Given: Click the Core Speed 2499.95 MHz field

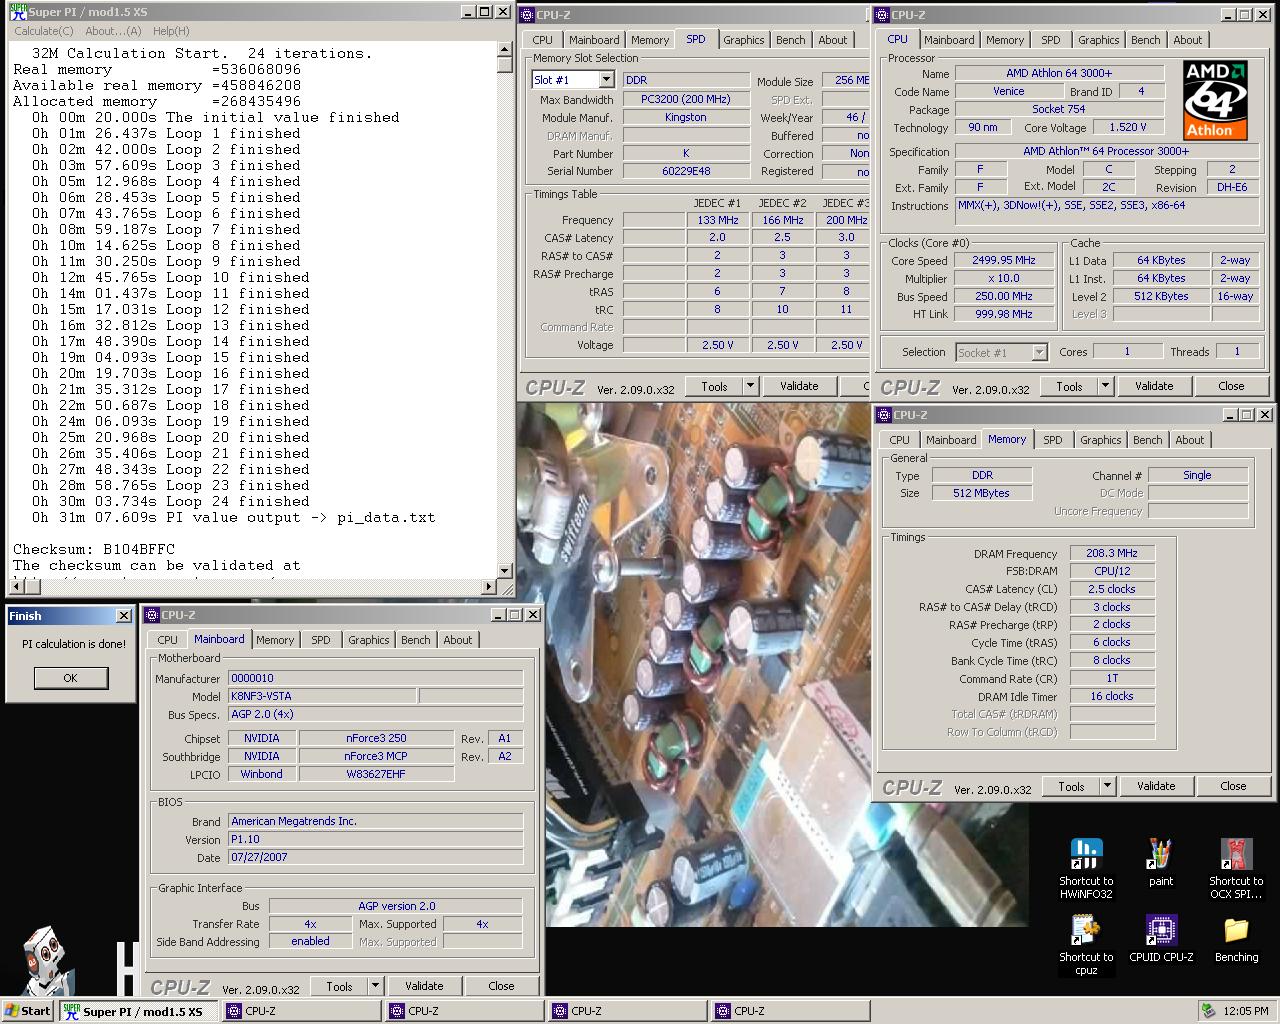Looking at the screenshot, I should (1003, 260).
